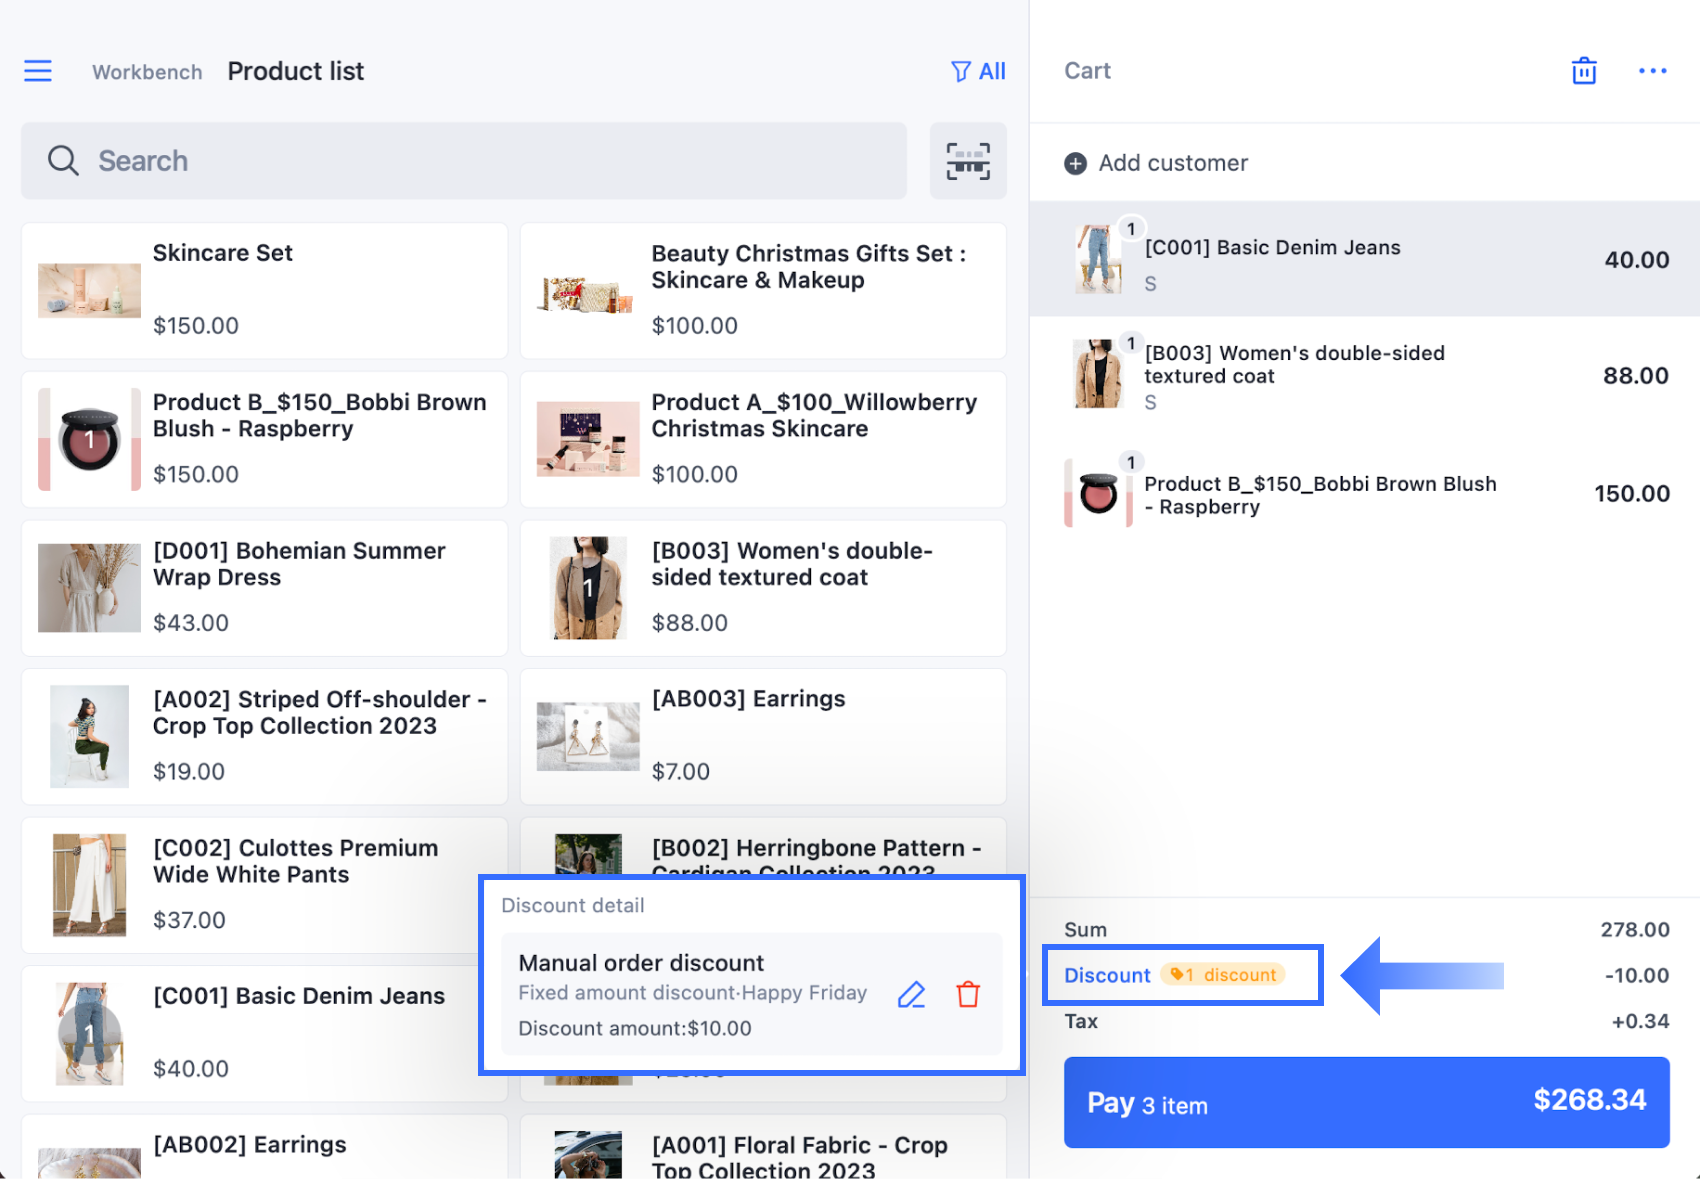Click the add customer plus icon
The height and width of the screenshot is (1179, 1700).
click(1075, 163)
